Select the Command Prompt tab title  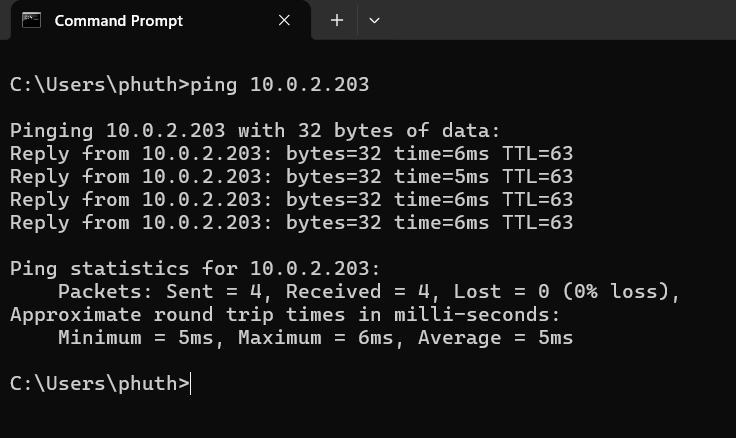(118, 21)
